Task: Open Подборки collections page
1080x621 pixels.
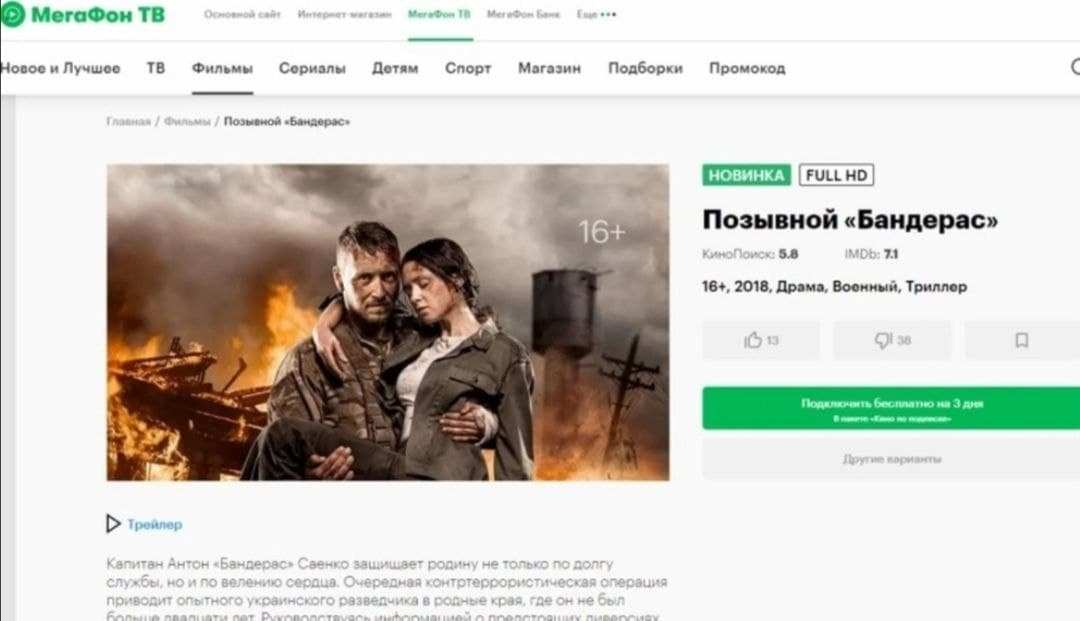Action: 645,68
